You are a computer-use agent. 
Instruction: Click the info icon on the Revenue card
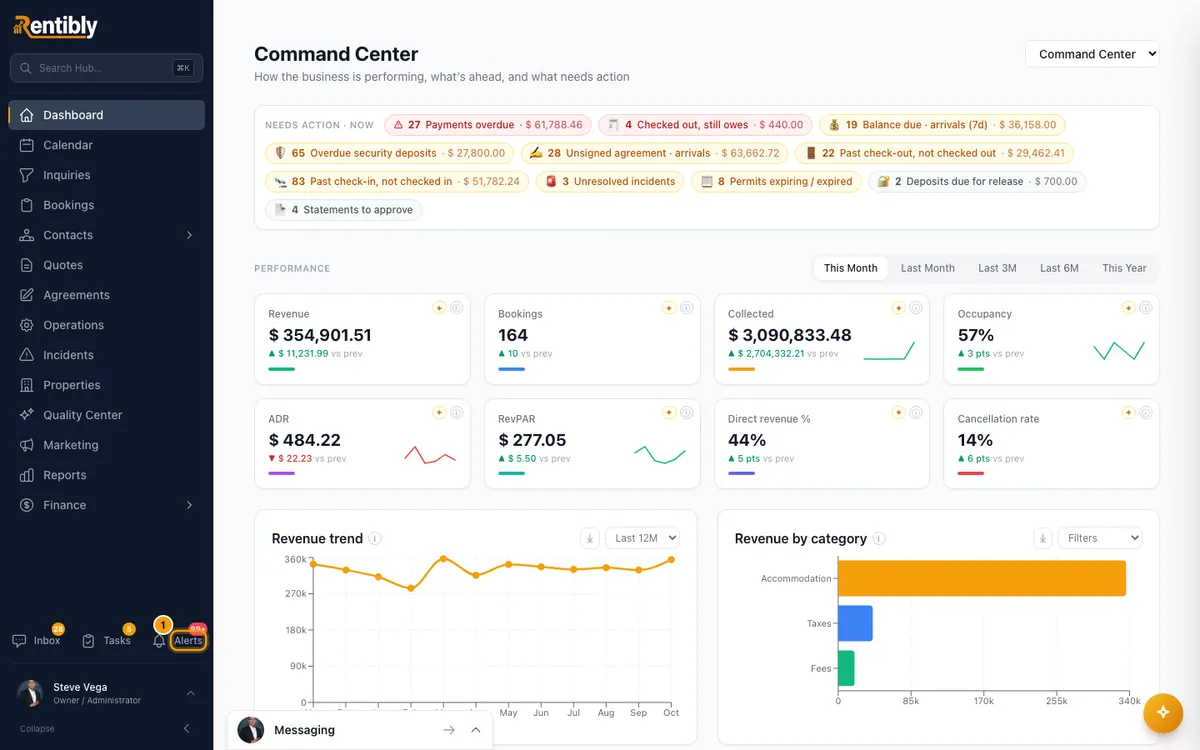457,308
